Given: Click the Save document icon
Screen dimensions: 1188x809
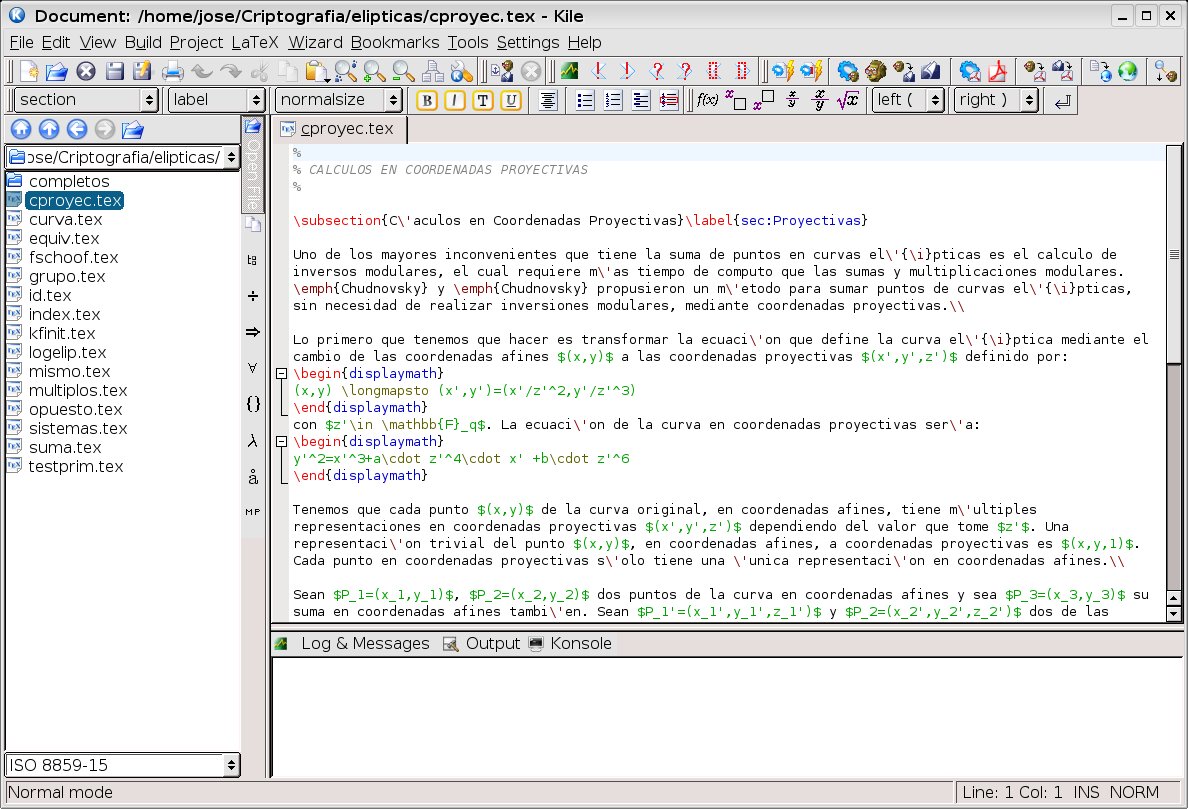Looking at the screenshot, I should [x=115, y=71].
